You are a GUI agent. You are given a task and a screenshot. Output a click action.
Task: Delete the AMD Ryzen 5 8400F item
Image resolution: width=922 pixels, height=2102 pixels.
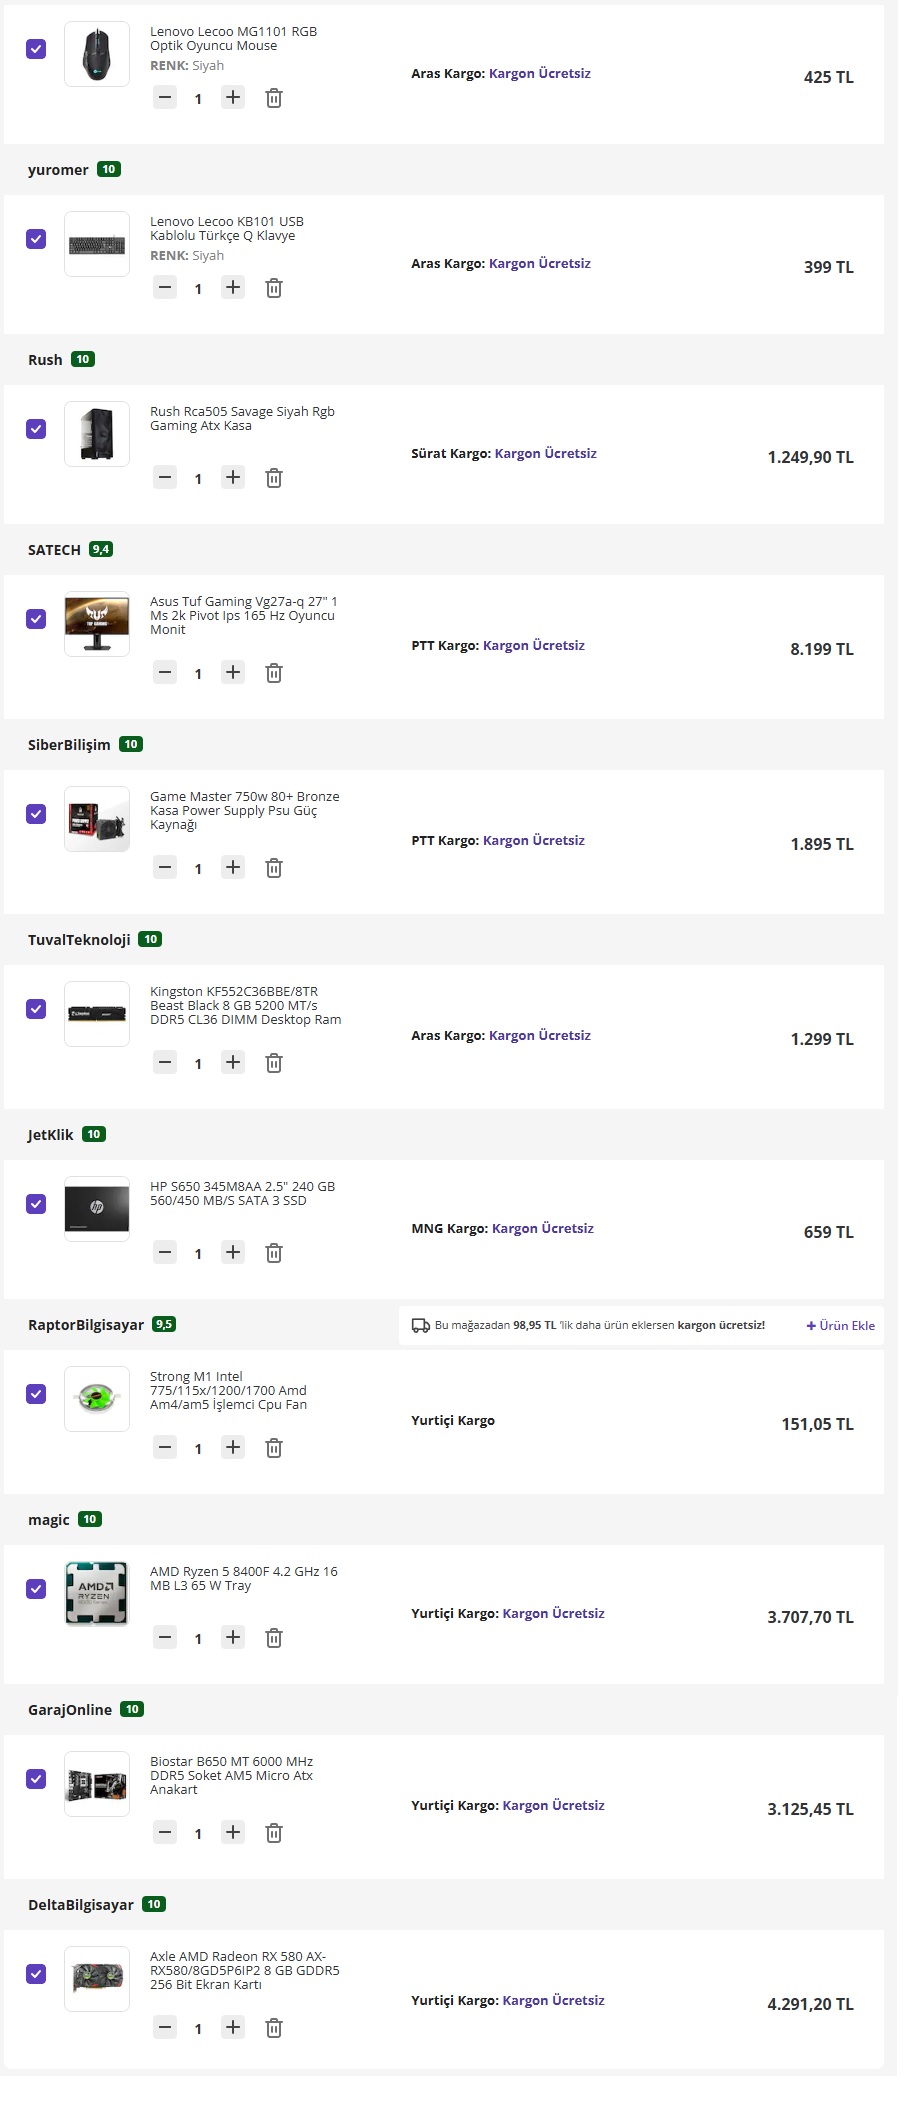274,1638
